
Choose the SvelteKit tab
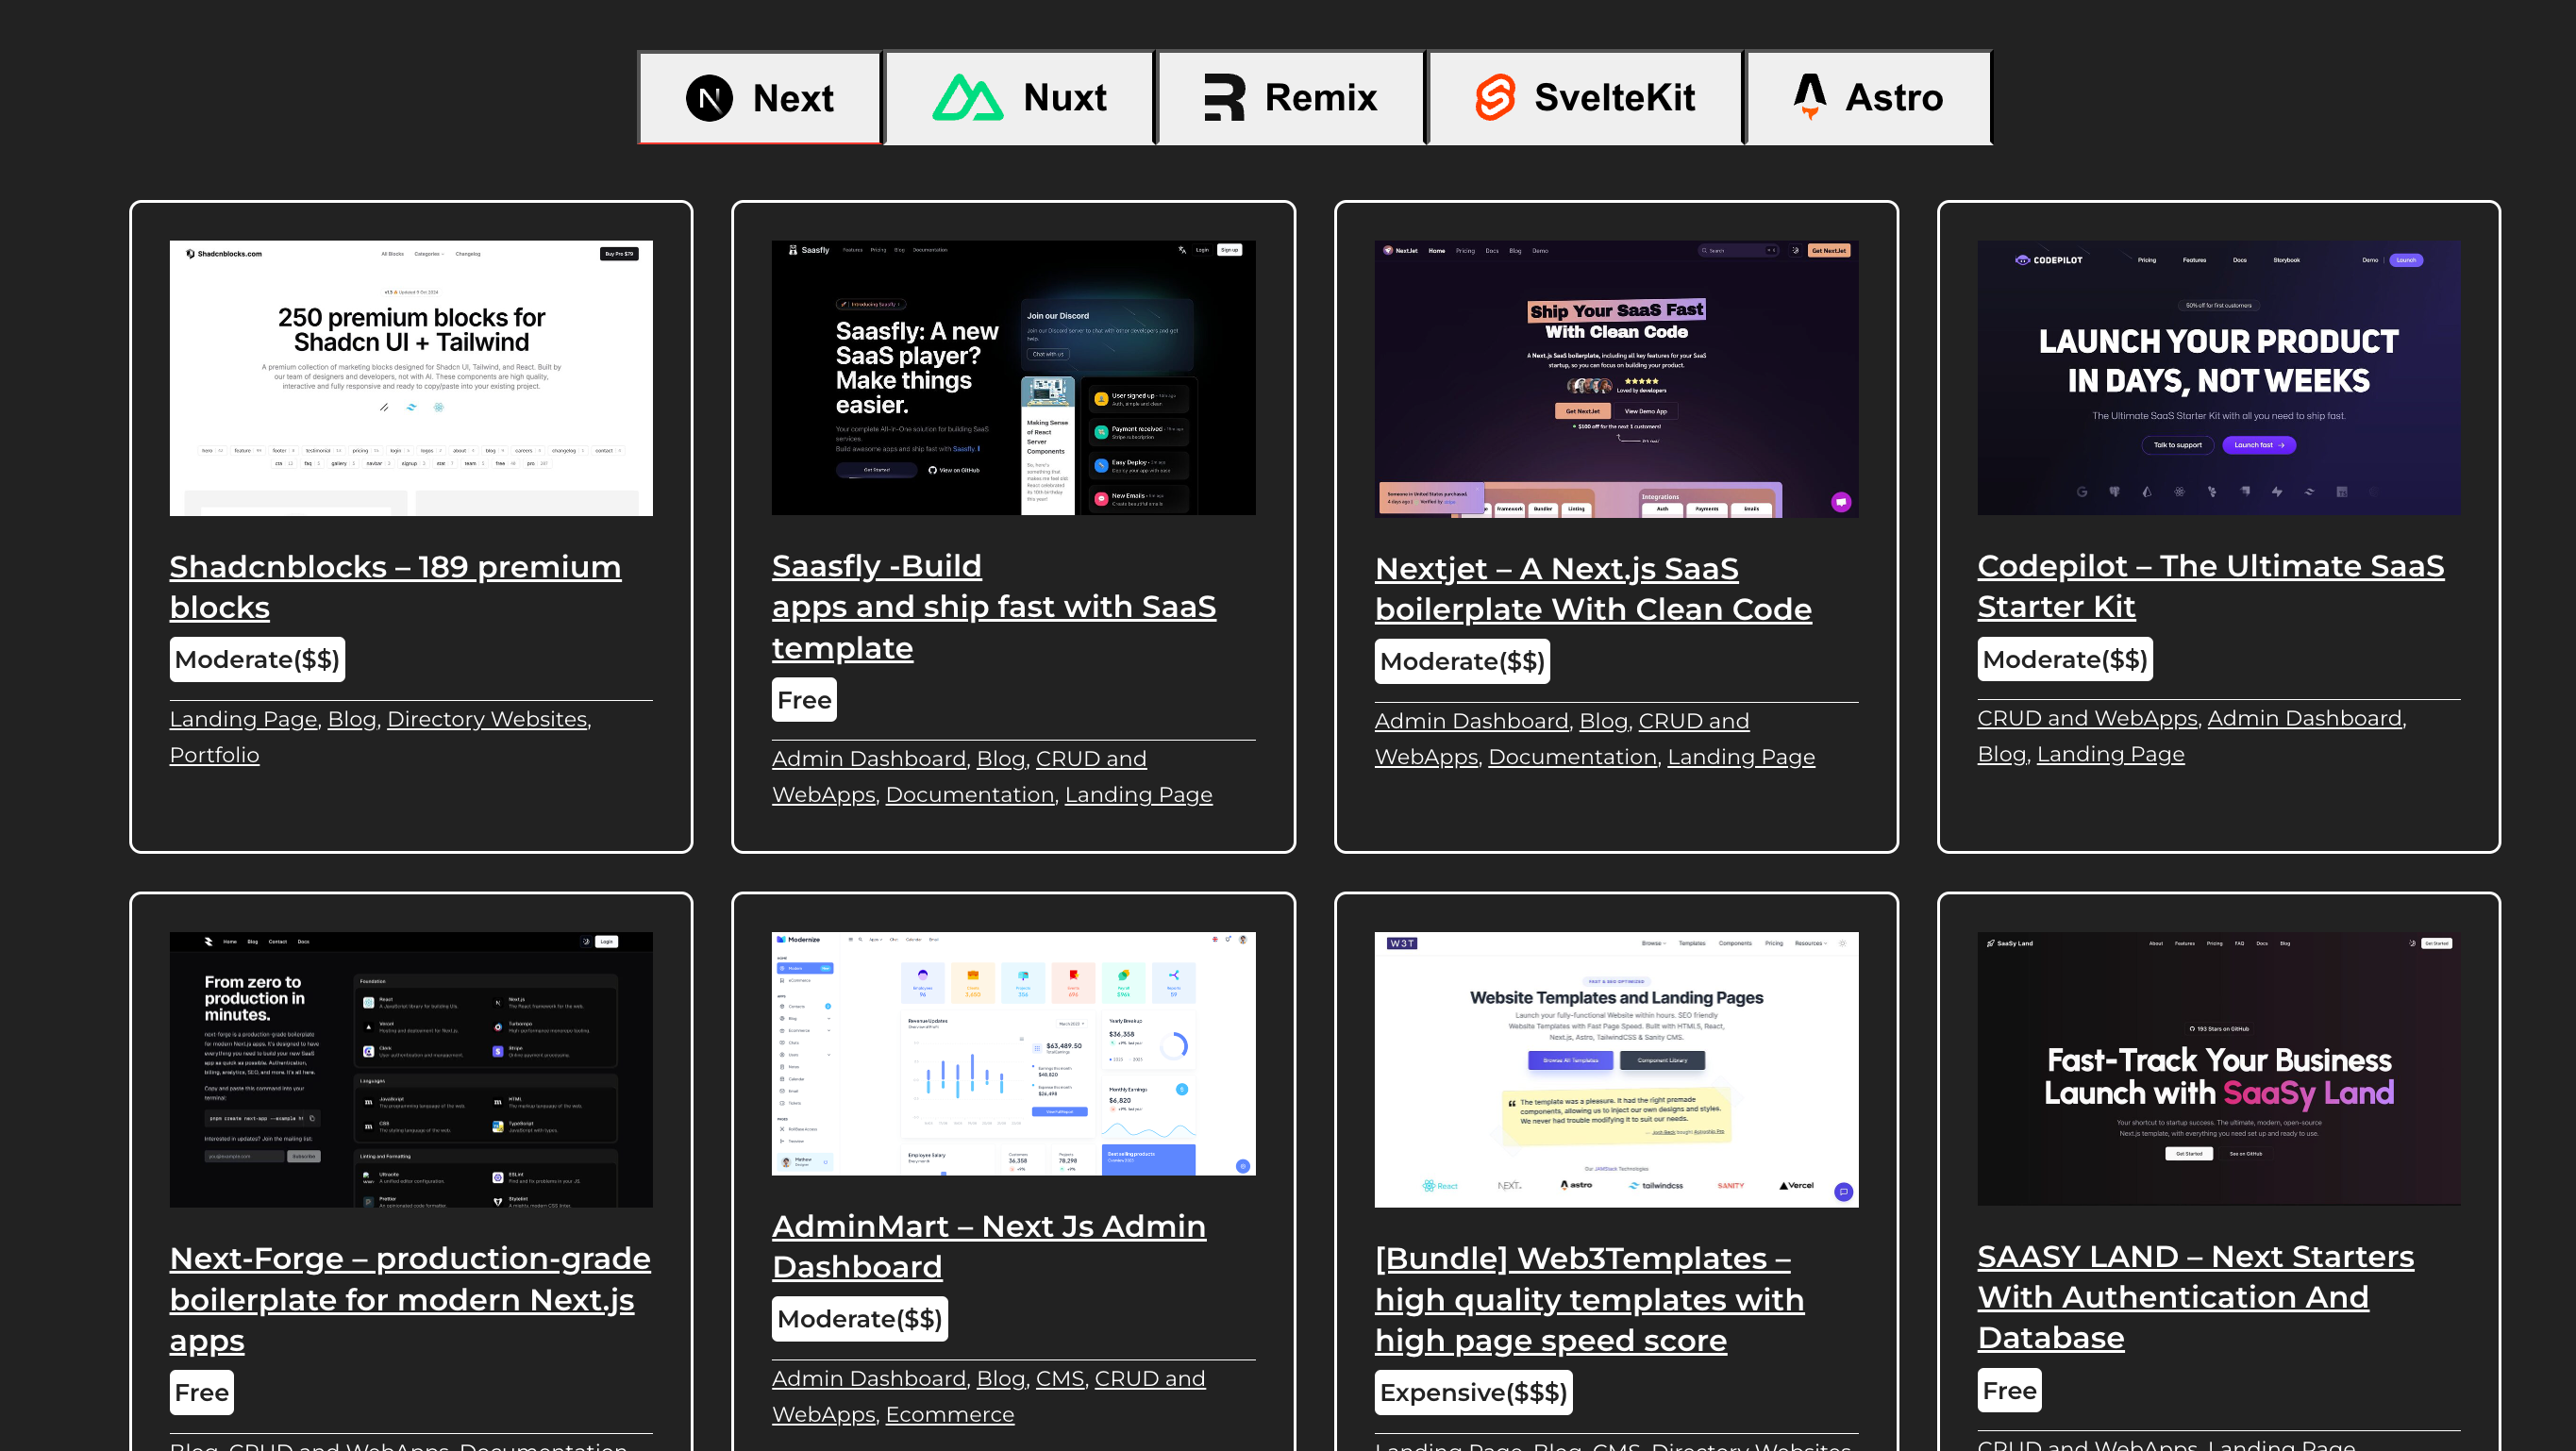tap(1585, 98)
